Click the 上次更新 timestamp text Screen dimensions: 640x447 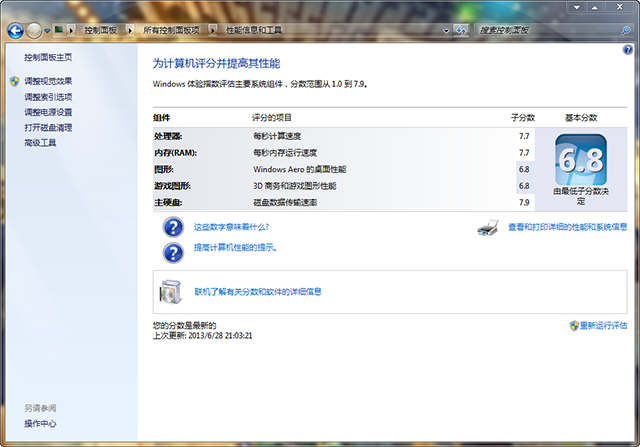(202, 336)
